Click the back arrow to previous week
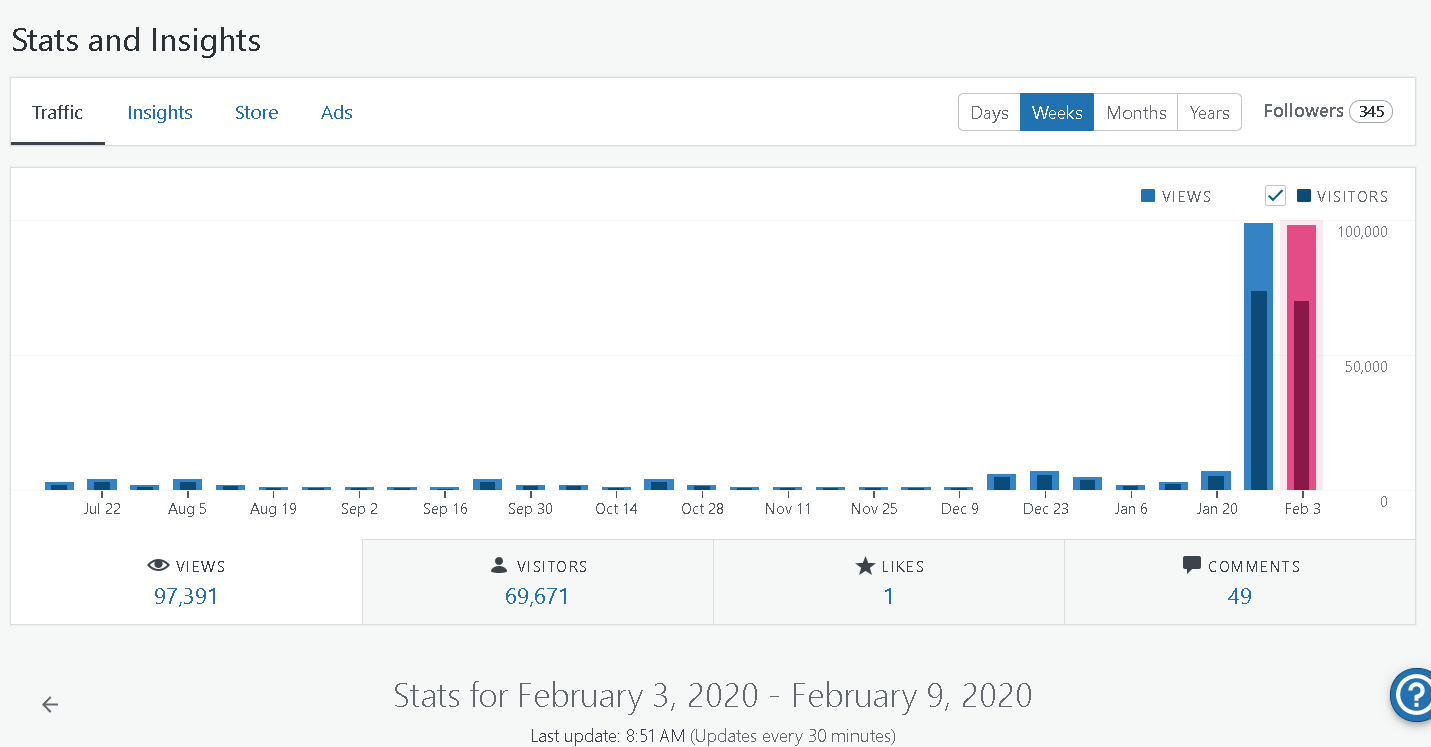 pos(50,705)
